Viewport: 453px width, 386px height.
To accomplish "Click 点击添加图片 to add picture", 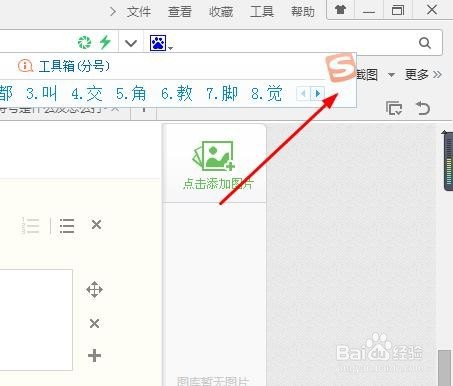I will click(x=217, y=166).
